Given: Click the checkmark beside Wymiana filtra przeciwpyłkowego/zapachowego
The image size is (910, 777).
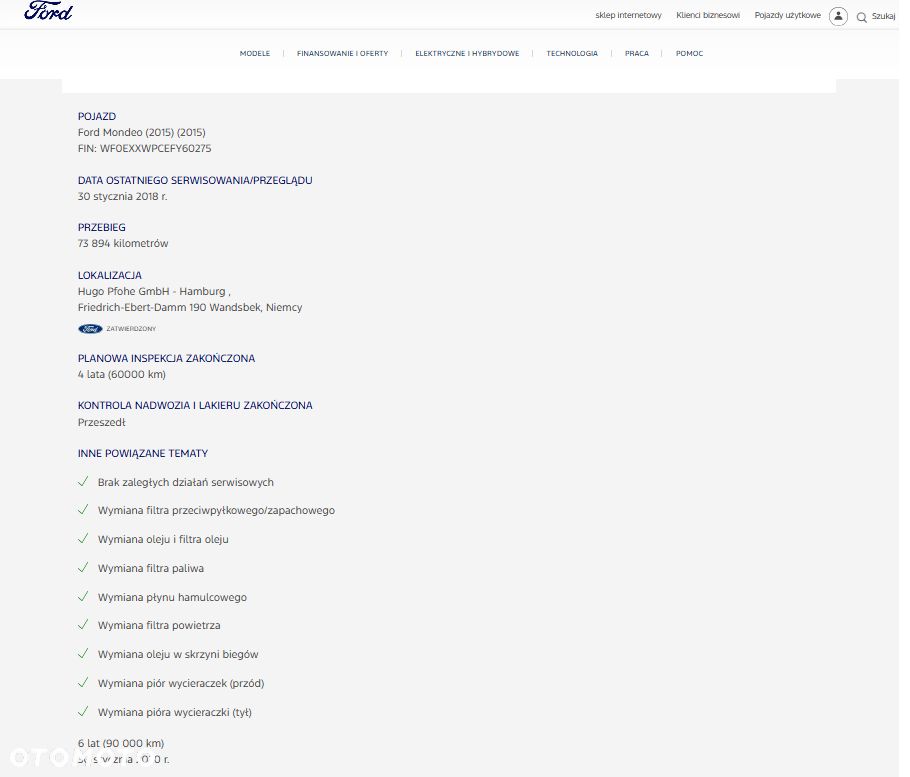Looking at the screenshot, I should coord(83,509).
